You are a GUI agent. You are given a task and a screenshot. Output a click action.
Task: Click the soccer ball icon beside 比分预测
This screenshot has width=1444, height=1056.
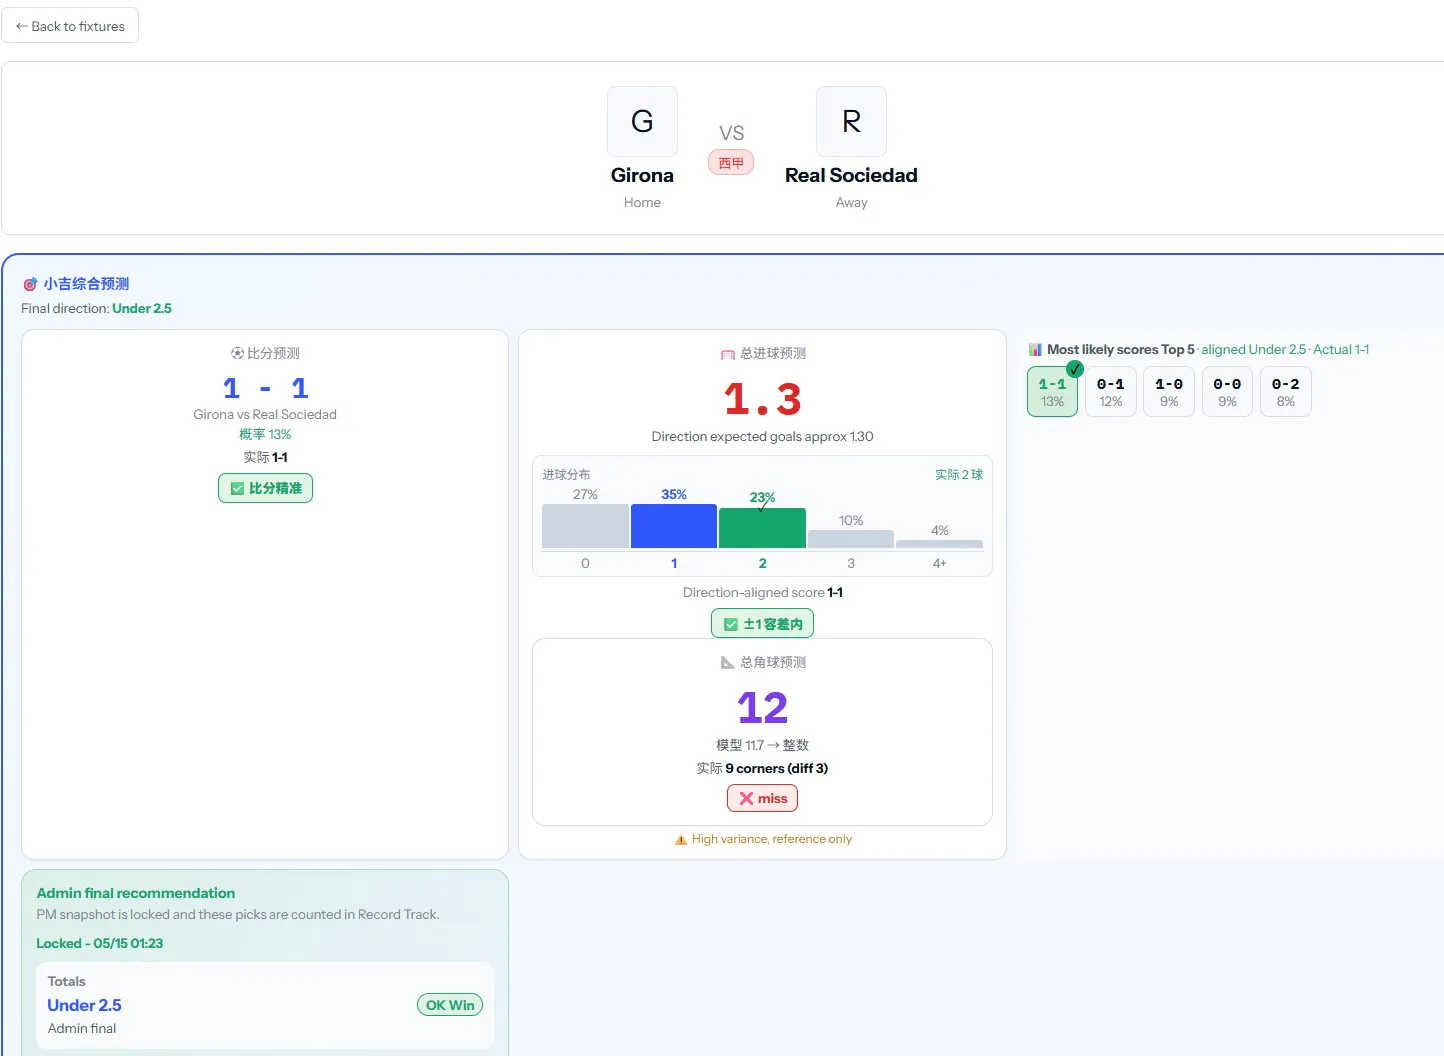(237, 353)
